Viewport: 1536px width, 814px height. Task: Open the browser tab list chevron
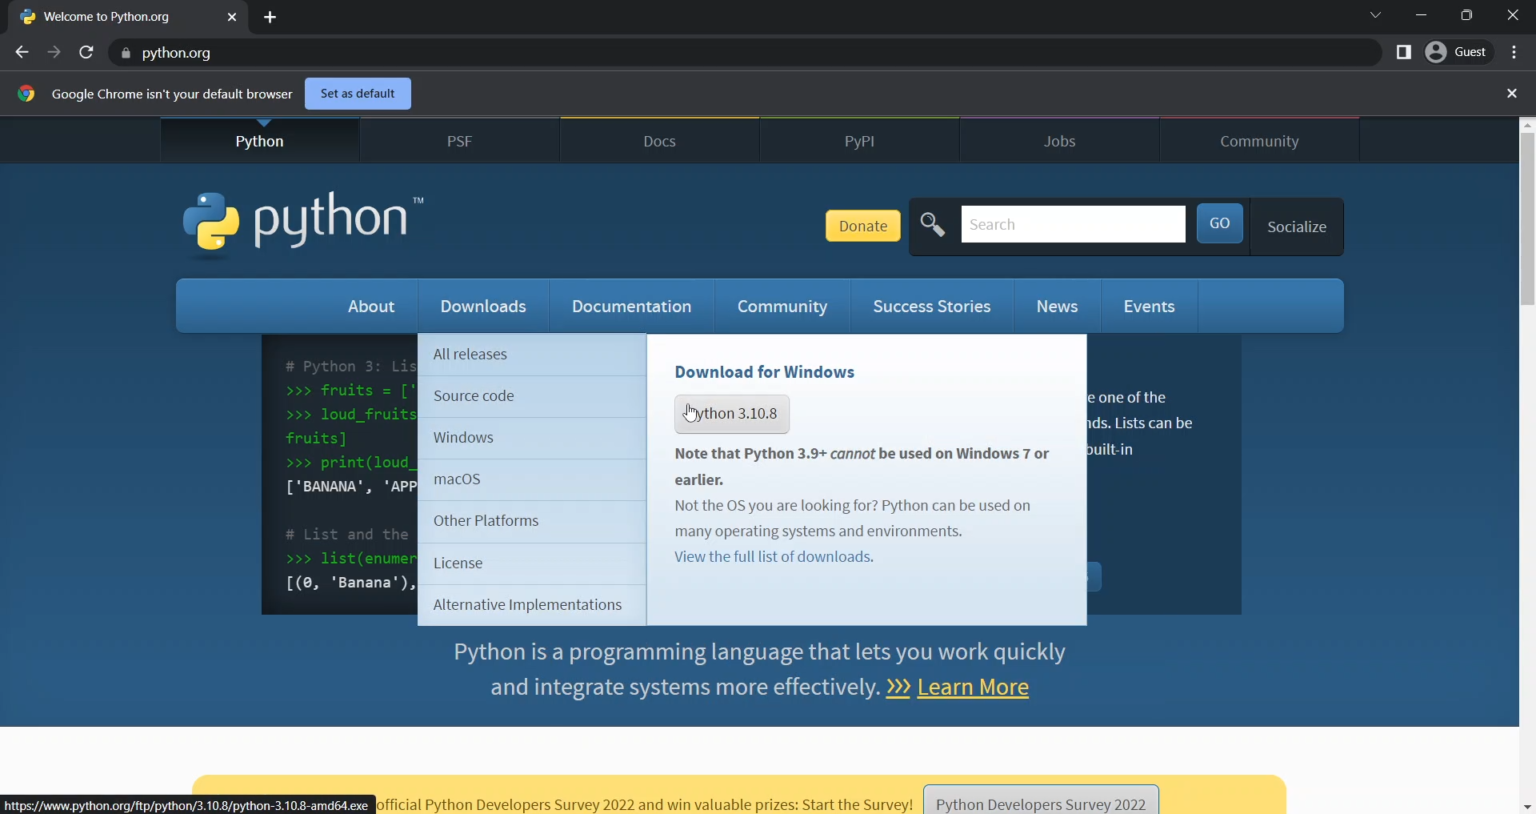tap(1375, 16)
